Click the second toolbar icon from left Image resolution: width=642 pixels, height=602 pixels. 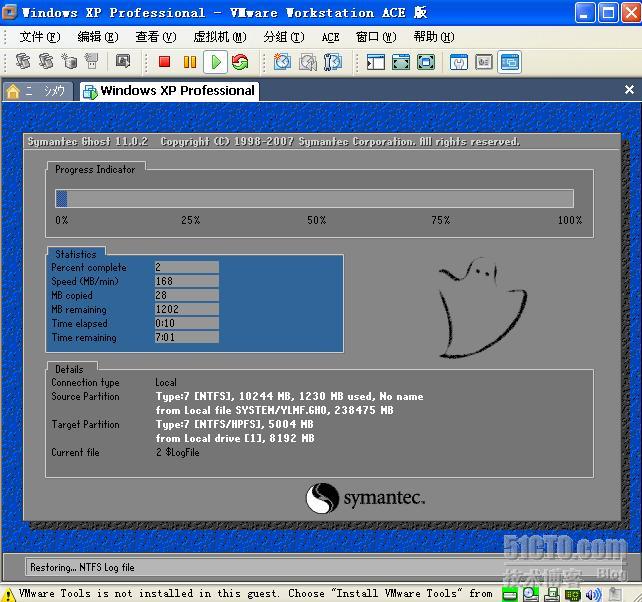coord(46,61)
